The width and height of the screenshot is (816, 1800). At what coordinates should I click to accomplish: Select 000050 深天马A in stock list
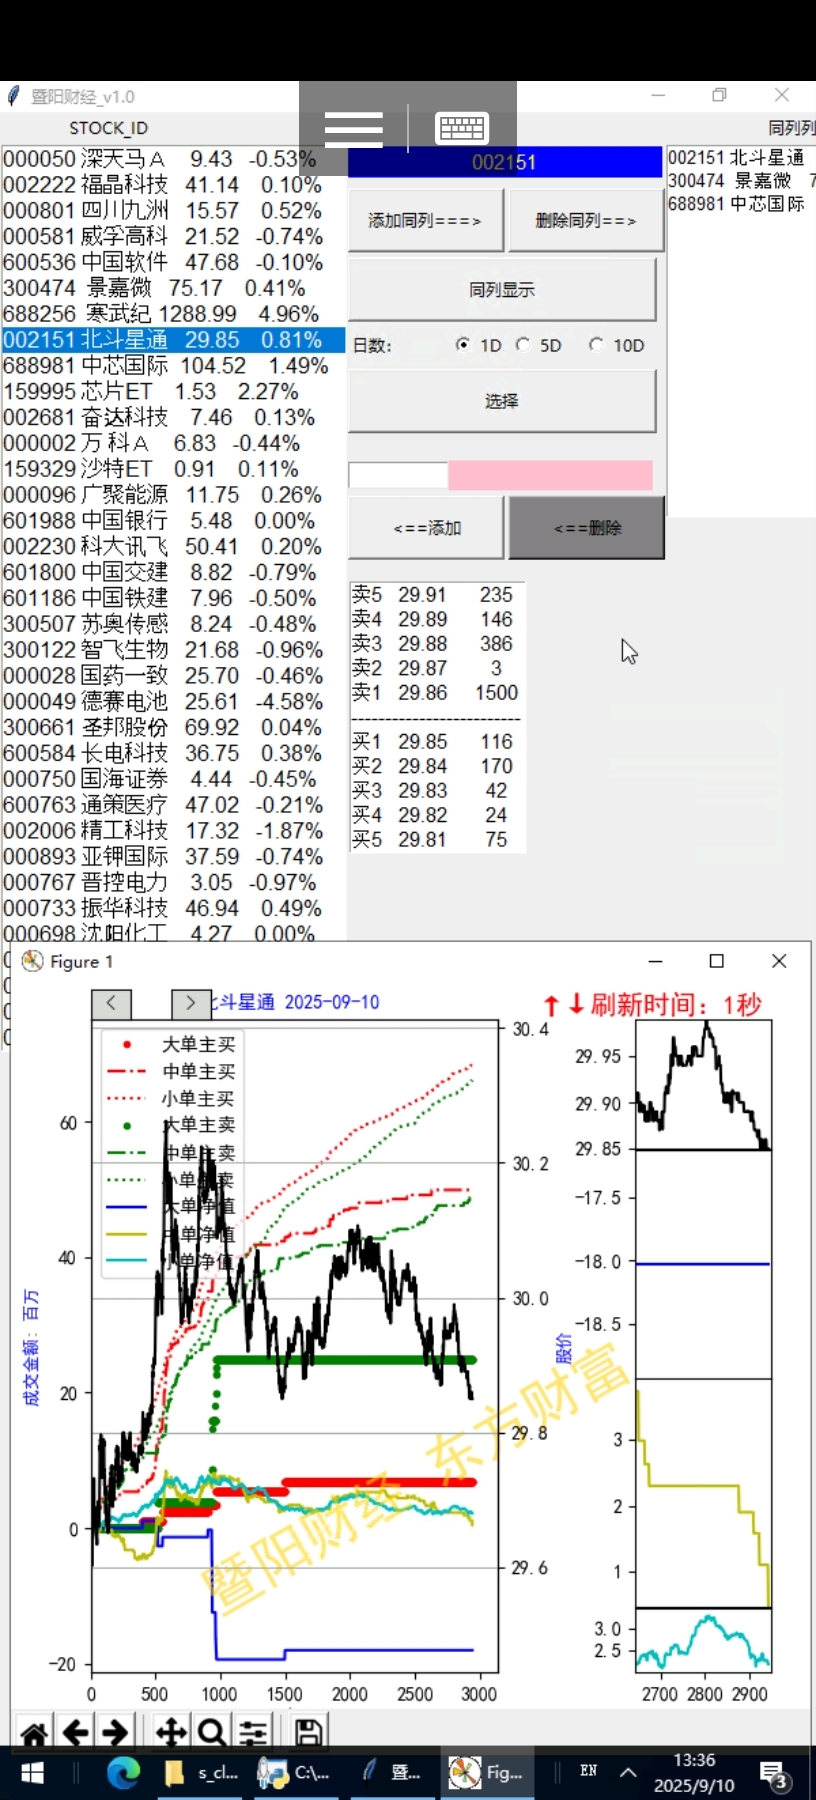point(173,159)
